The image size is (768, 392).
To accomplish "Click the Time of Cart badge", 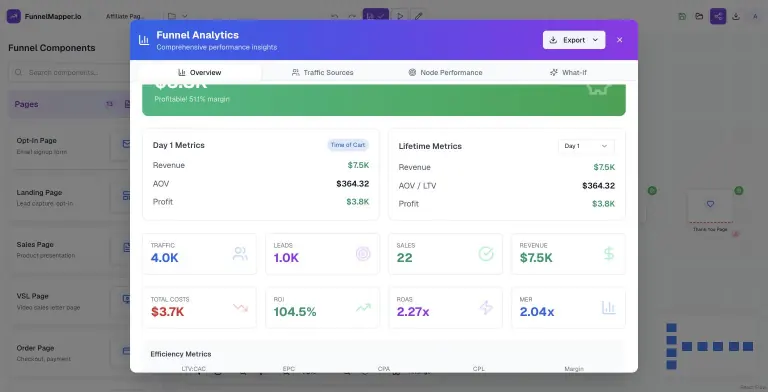I will 348,145.
